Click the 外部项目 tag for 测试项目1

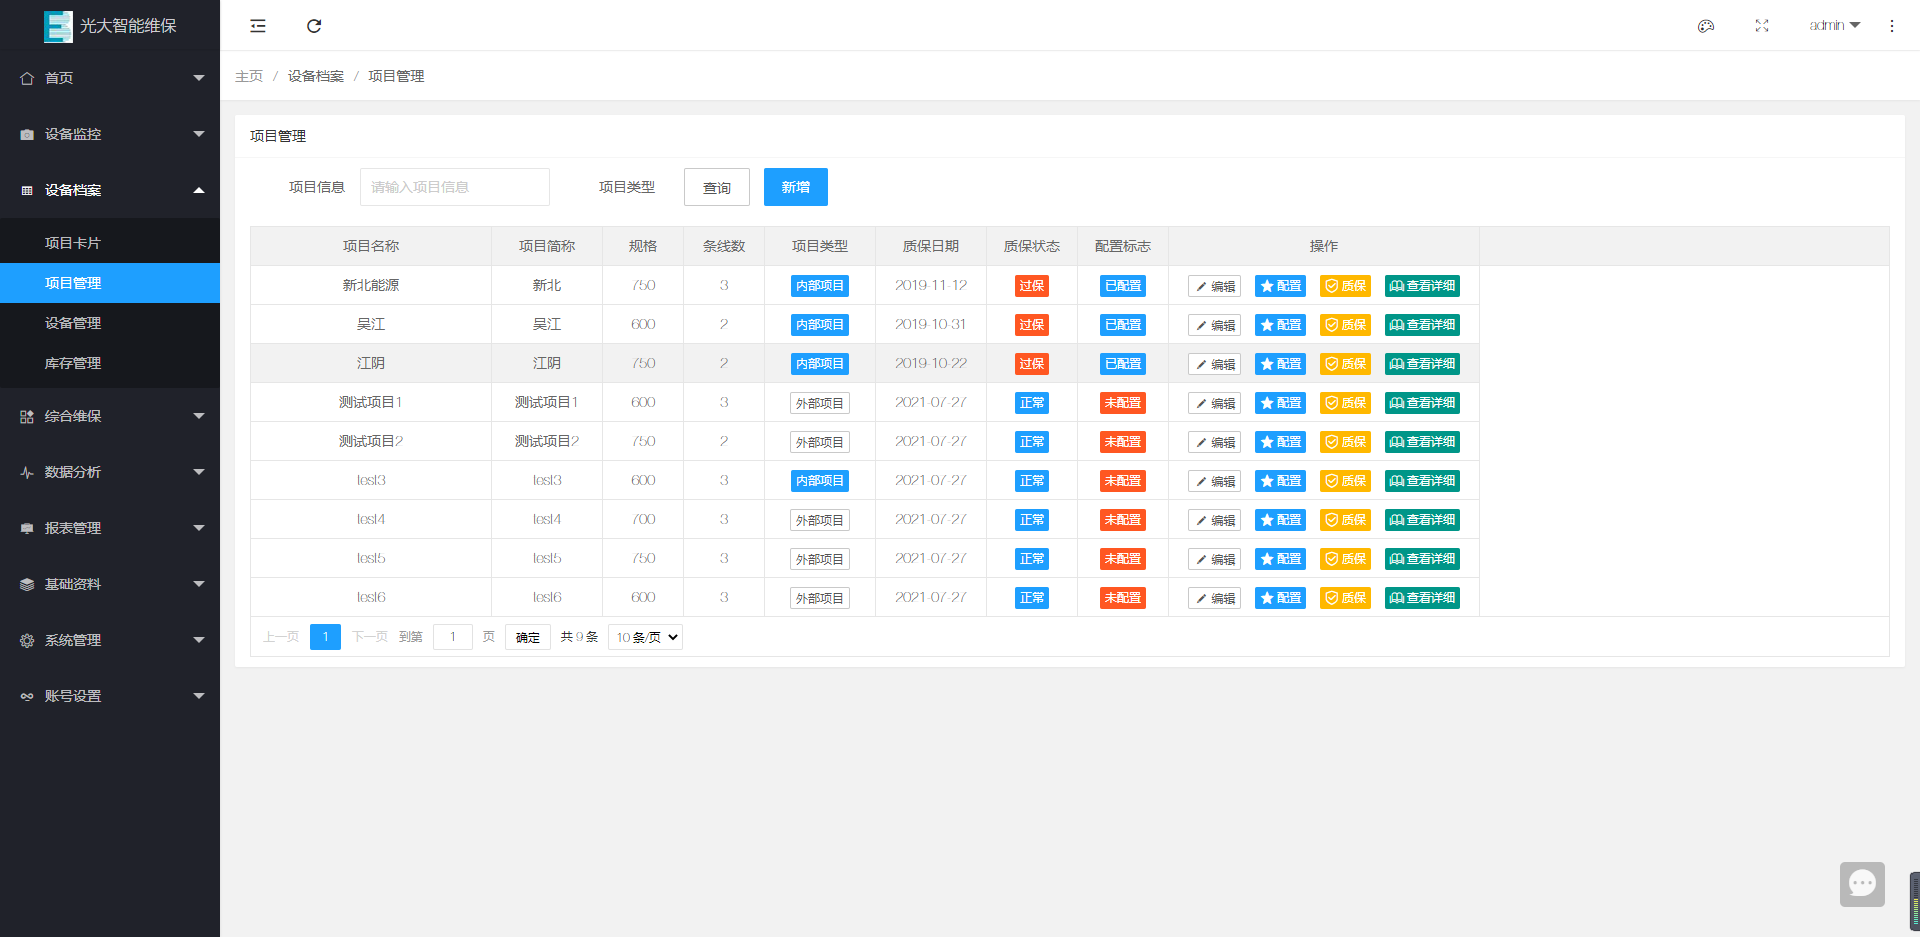tap(820, 403)
